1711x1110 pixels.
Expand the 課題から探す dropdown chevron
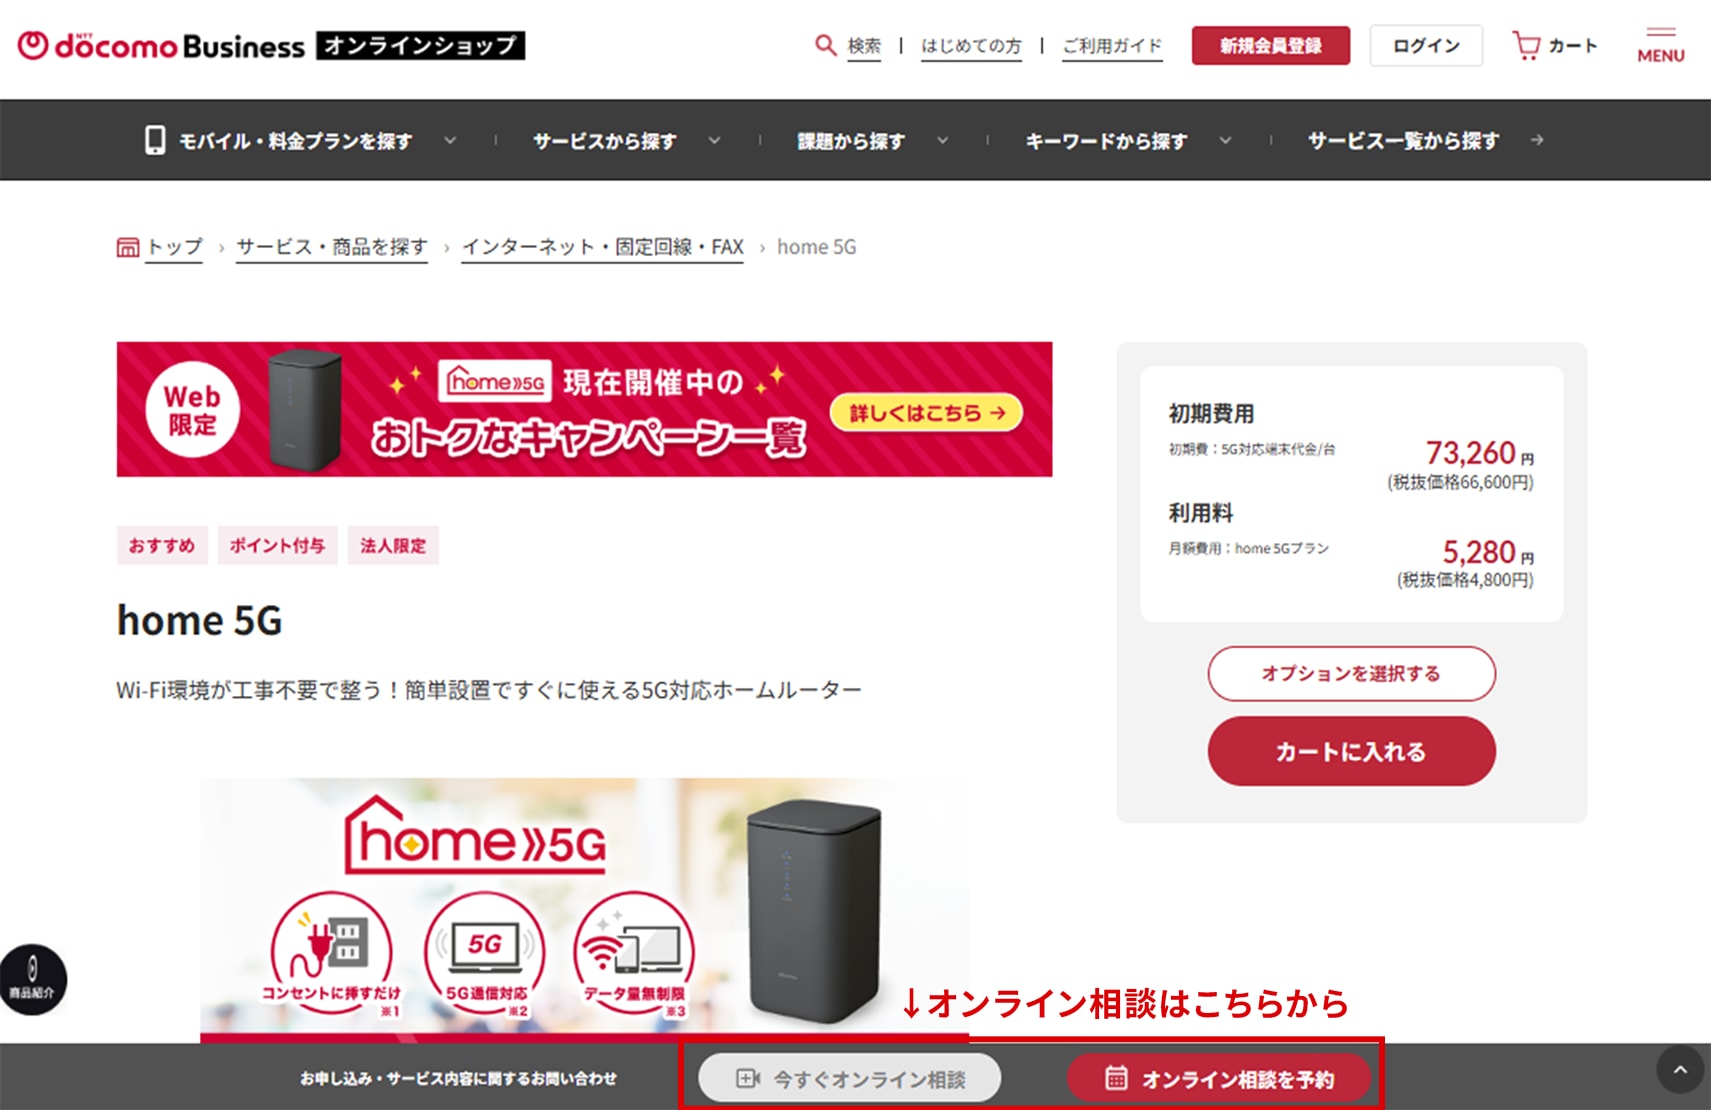[x=942, y=140]
